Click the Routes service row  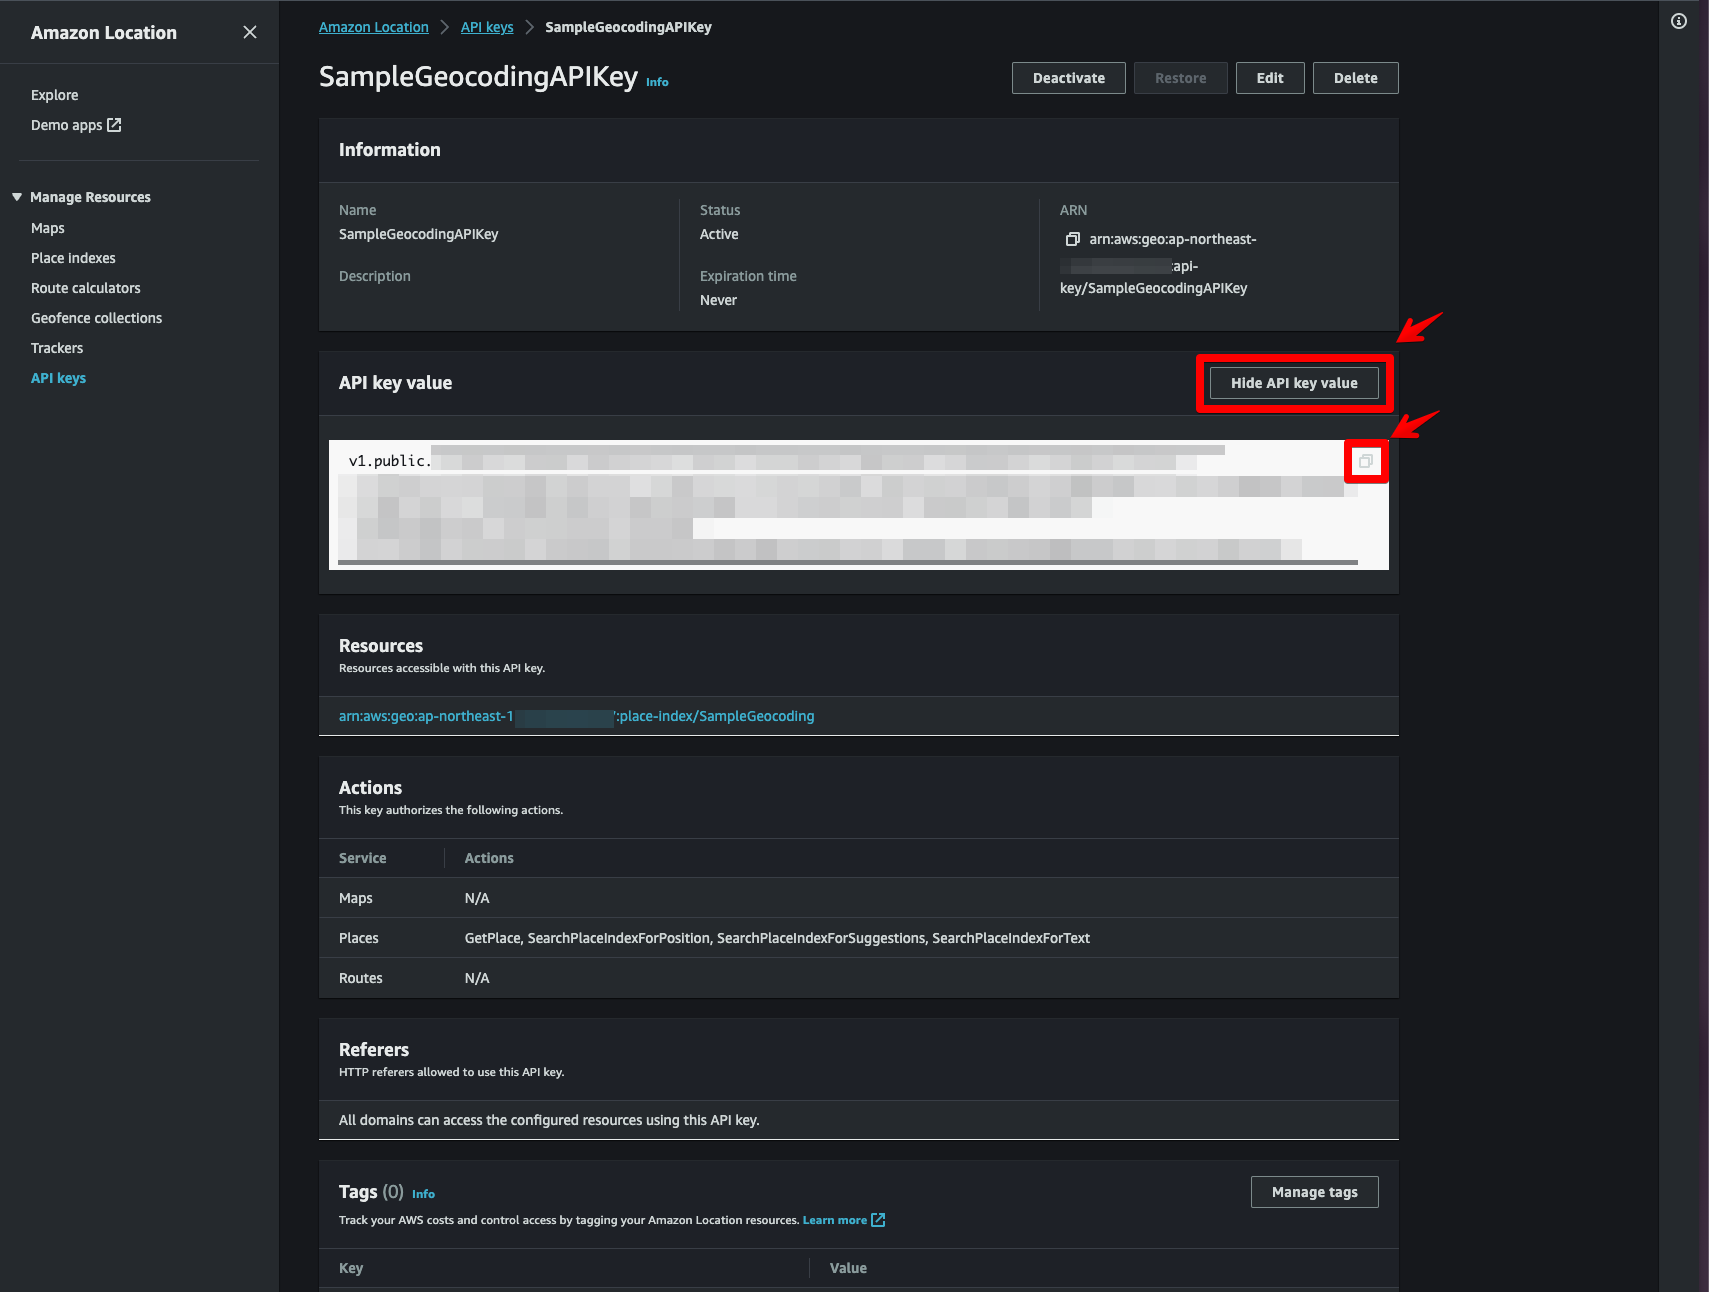pos(859,978)
